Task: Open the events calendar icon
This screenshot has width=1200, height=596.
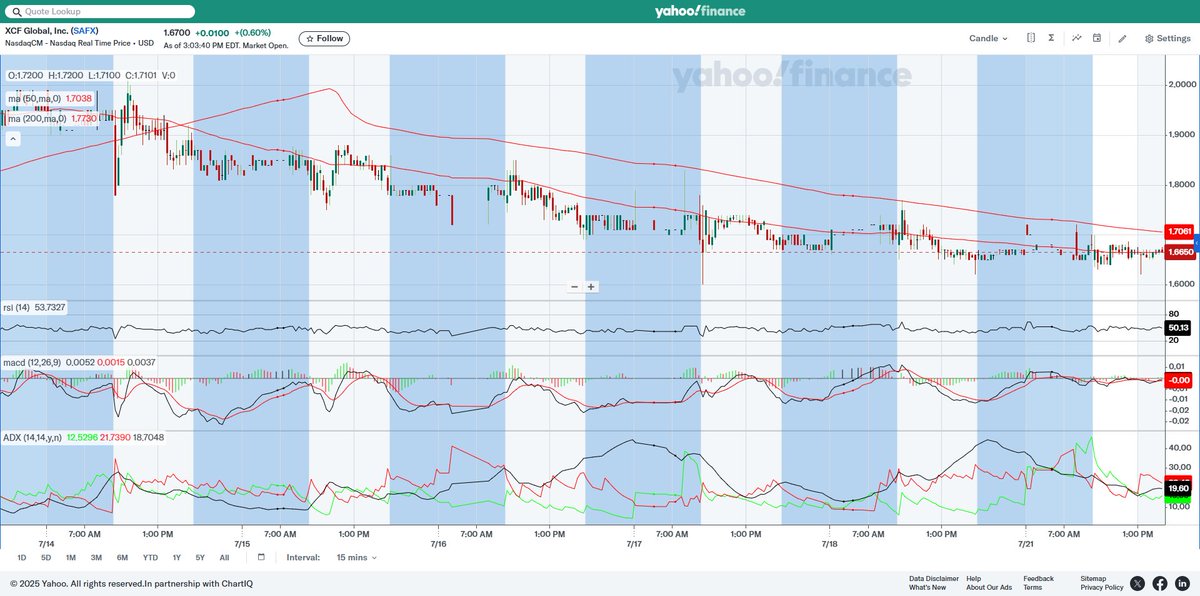Action: 1097,38
